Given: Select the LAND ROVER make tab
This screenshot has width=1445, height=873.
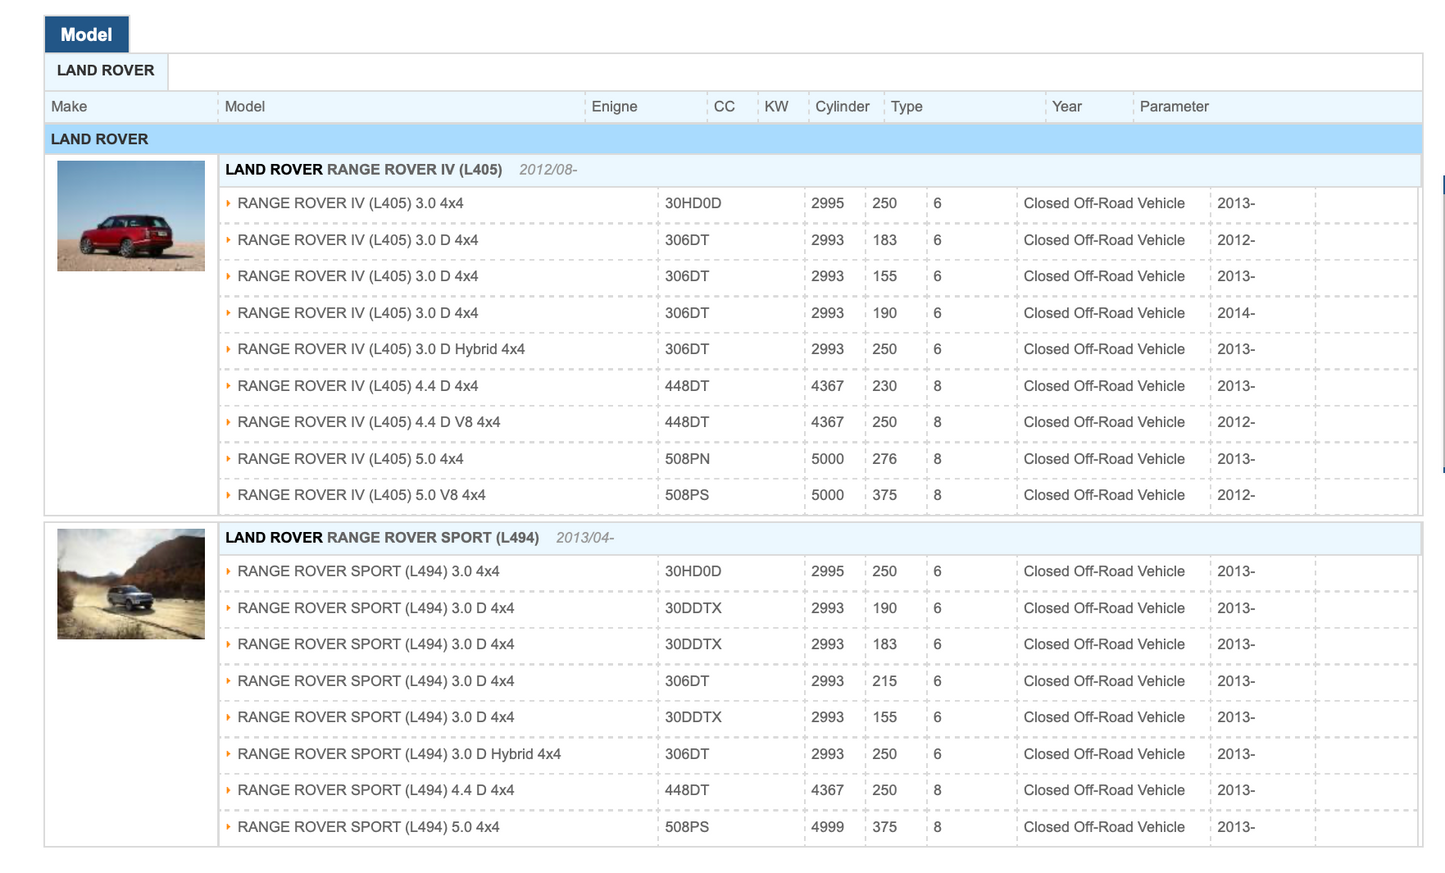Looking at the screenshot, I should (x=106, y=71).
